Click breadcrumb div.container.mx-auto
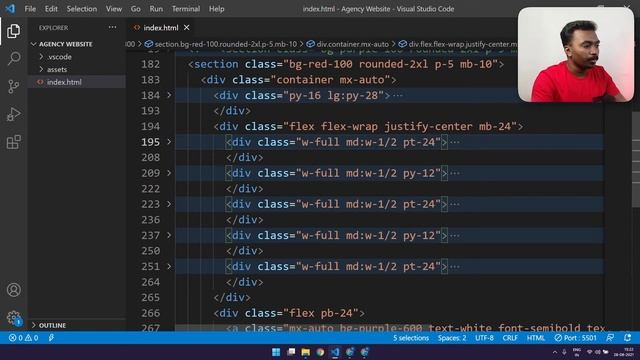The width and height of the screenshot is (640, 360). (x=352, y=44)
